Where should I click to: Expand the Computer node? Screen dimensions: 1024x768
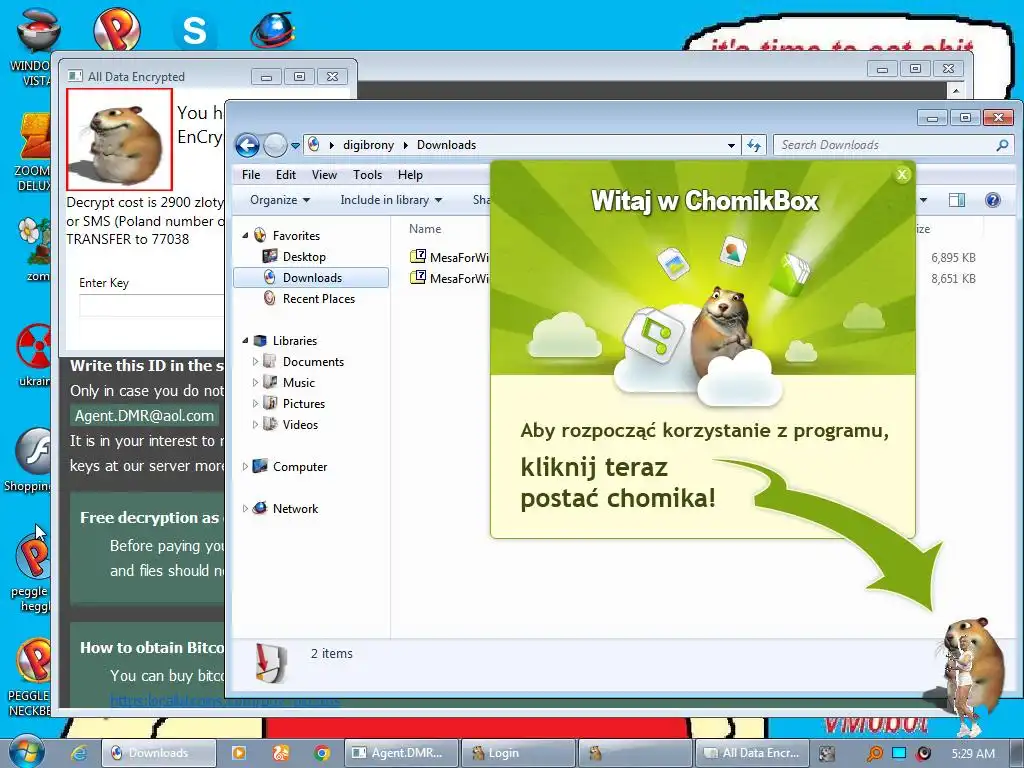246,466
